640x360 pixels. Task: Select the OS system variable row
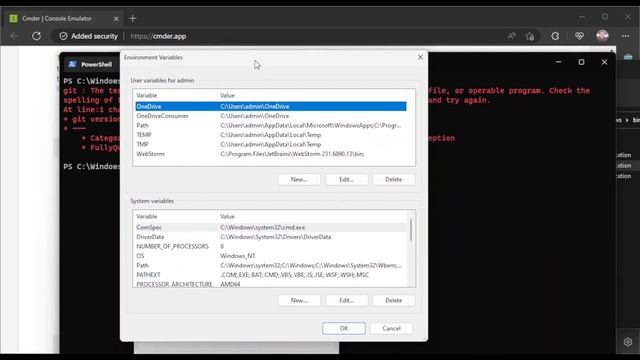point(271,256)
